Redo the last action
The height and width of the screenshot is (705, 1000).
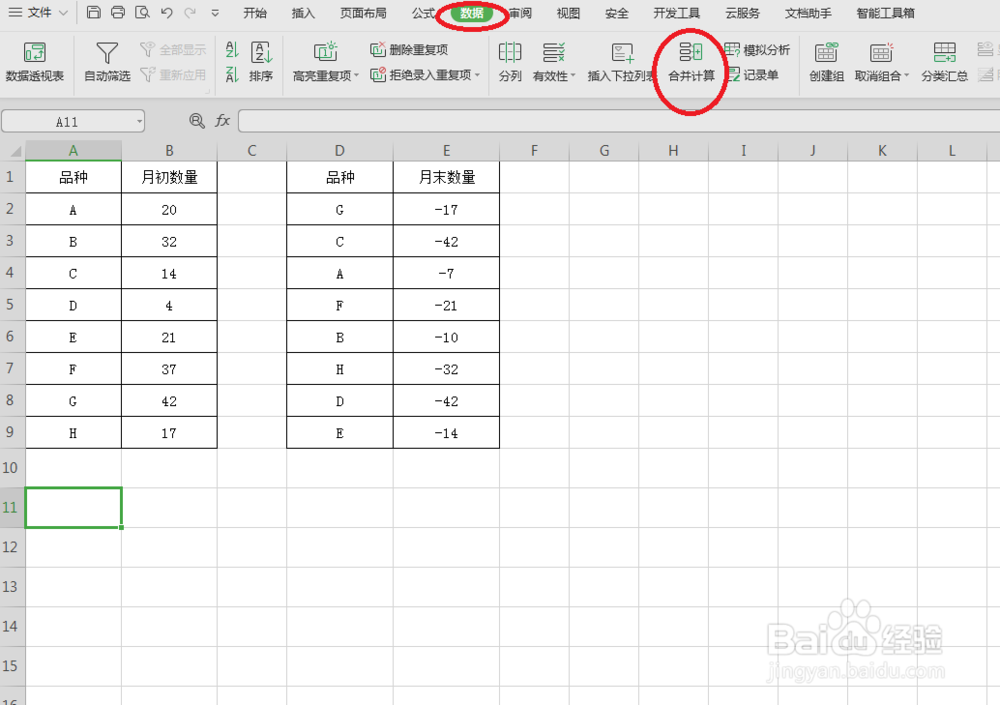click(190, 12)
